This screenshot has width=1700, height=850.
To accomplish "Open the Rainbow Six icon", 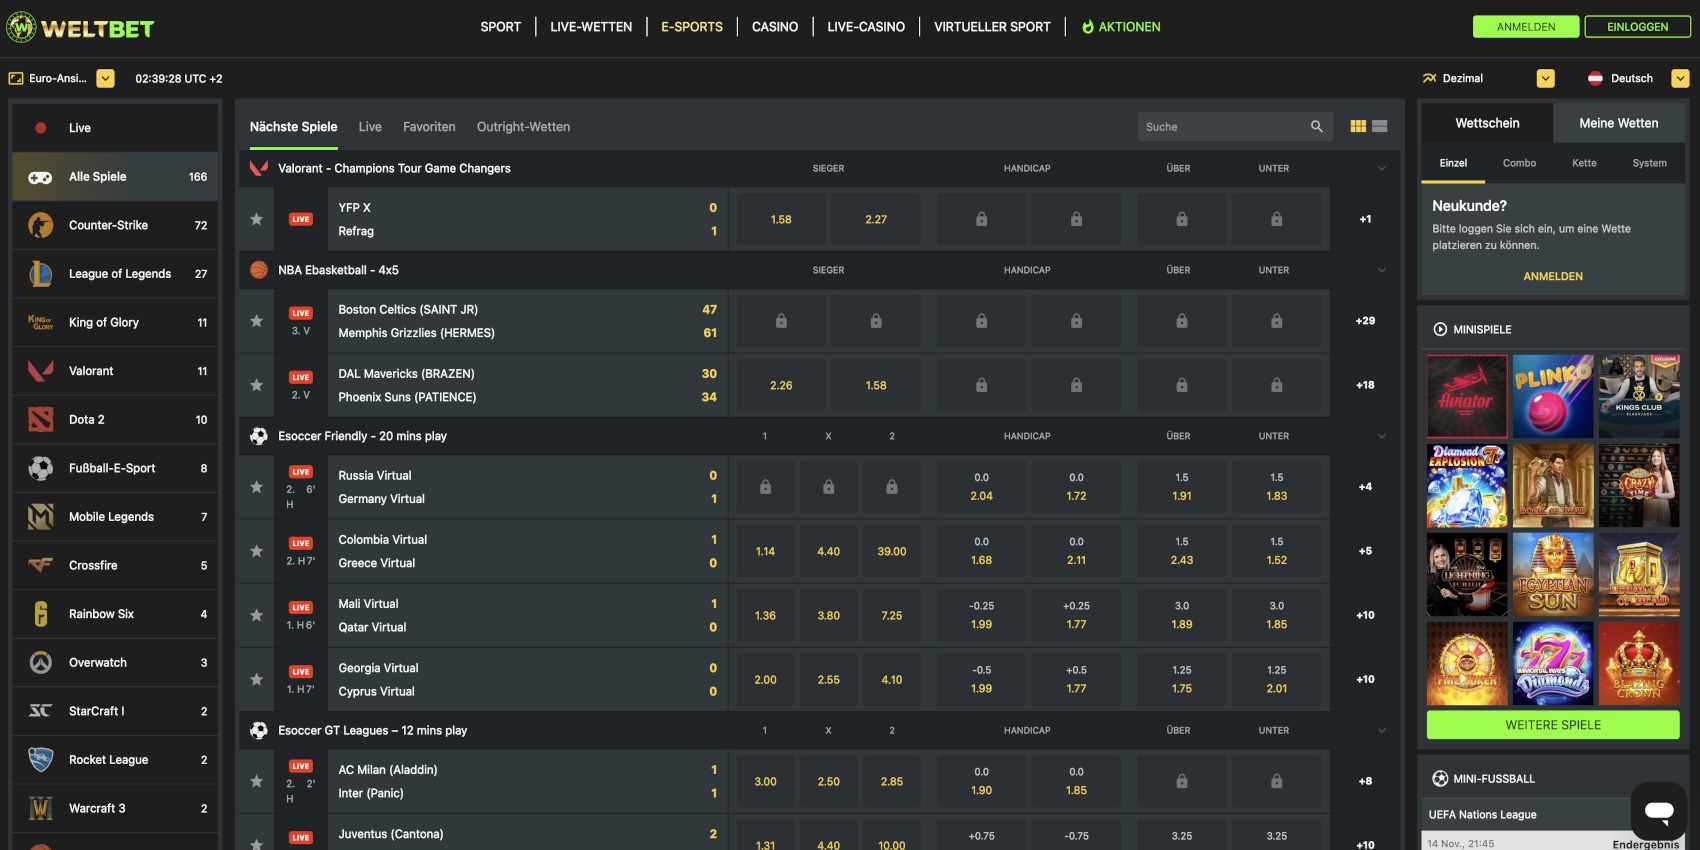I will click(40, 614).
